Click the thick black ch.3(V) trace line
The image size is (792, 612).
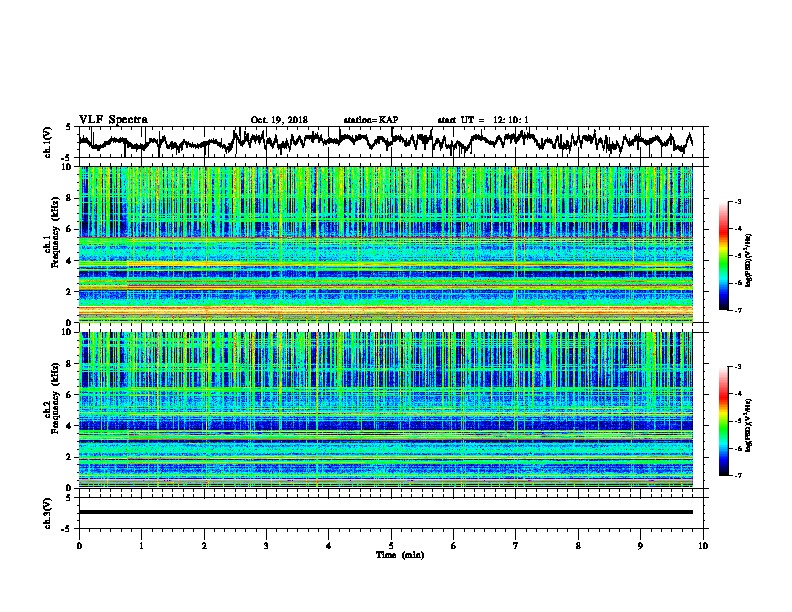385,512
